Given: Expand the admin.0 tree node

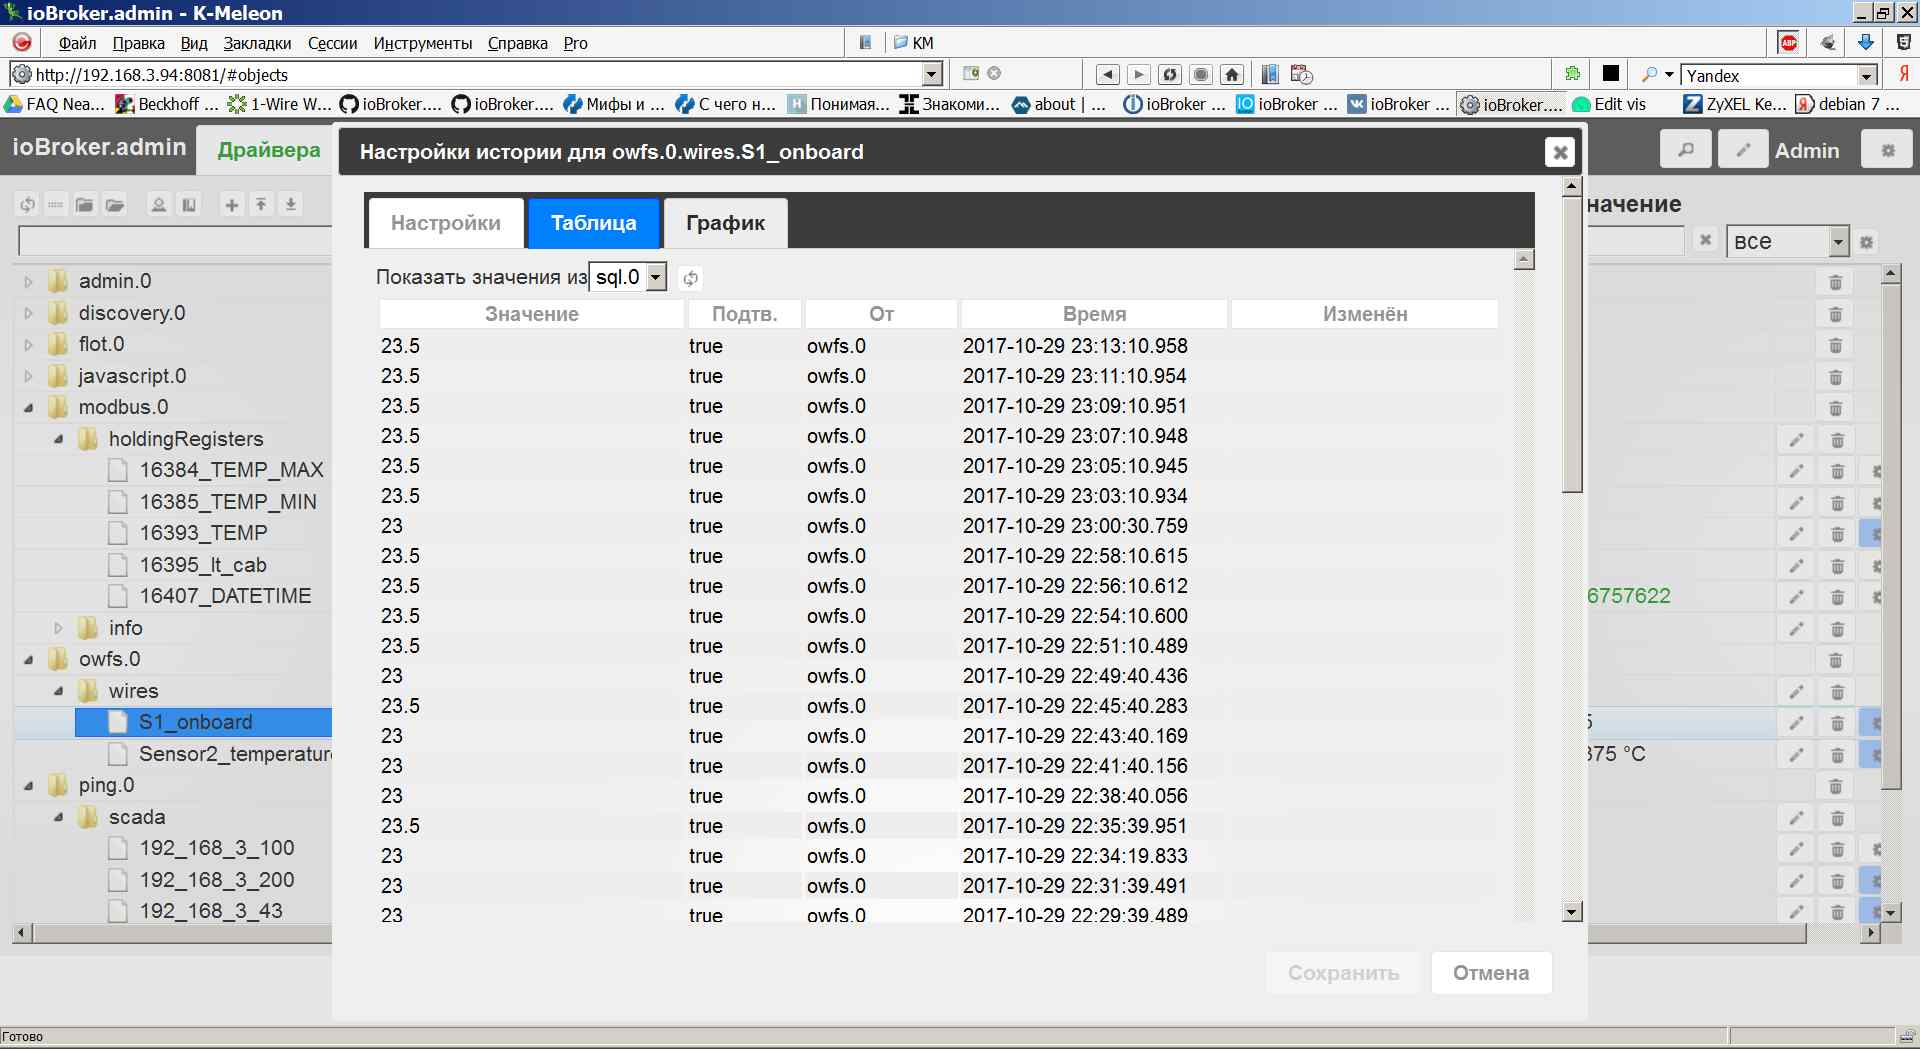Looking at the screenshot, I should click(29, 282).
